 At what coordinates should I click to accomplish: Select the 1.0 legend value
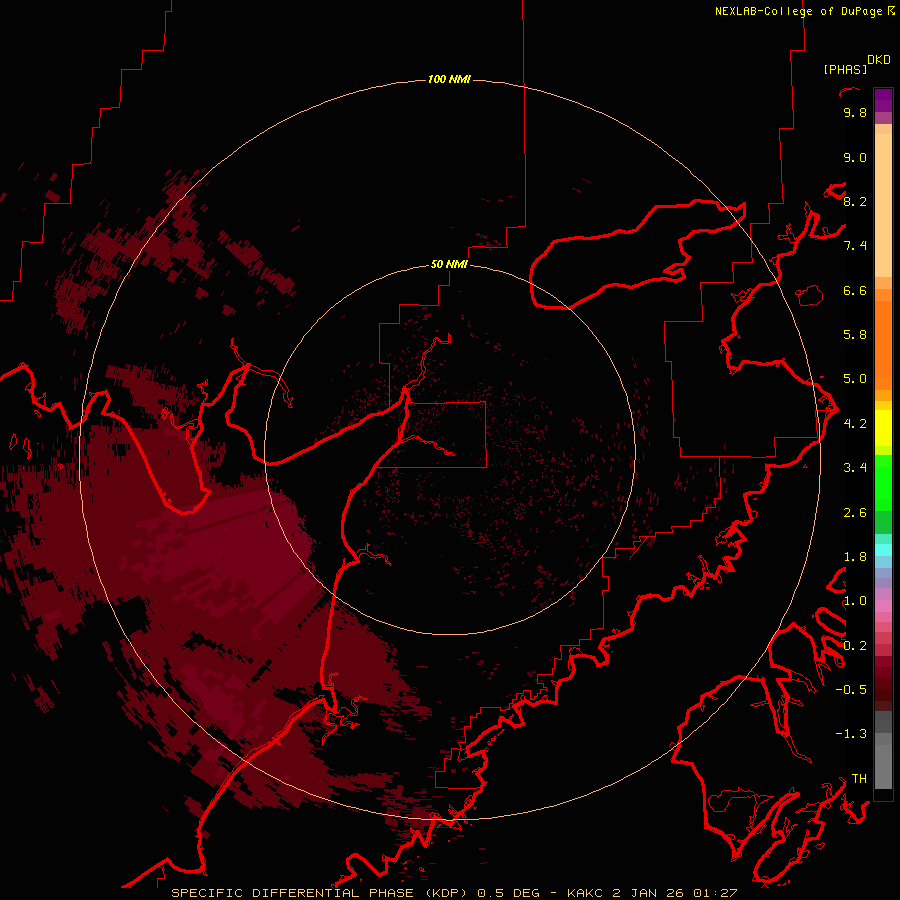pyautogui.click(x=855, y=601)
